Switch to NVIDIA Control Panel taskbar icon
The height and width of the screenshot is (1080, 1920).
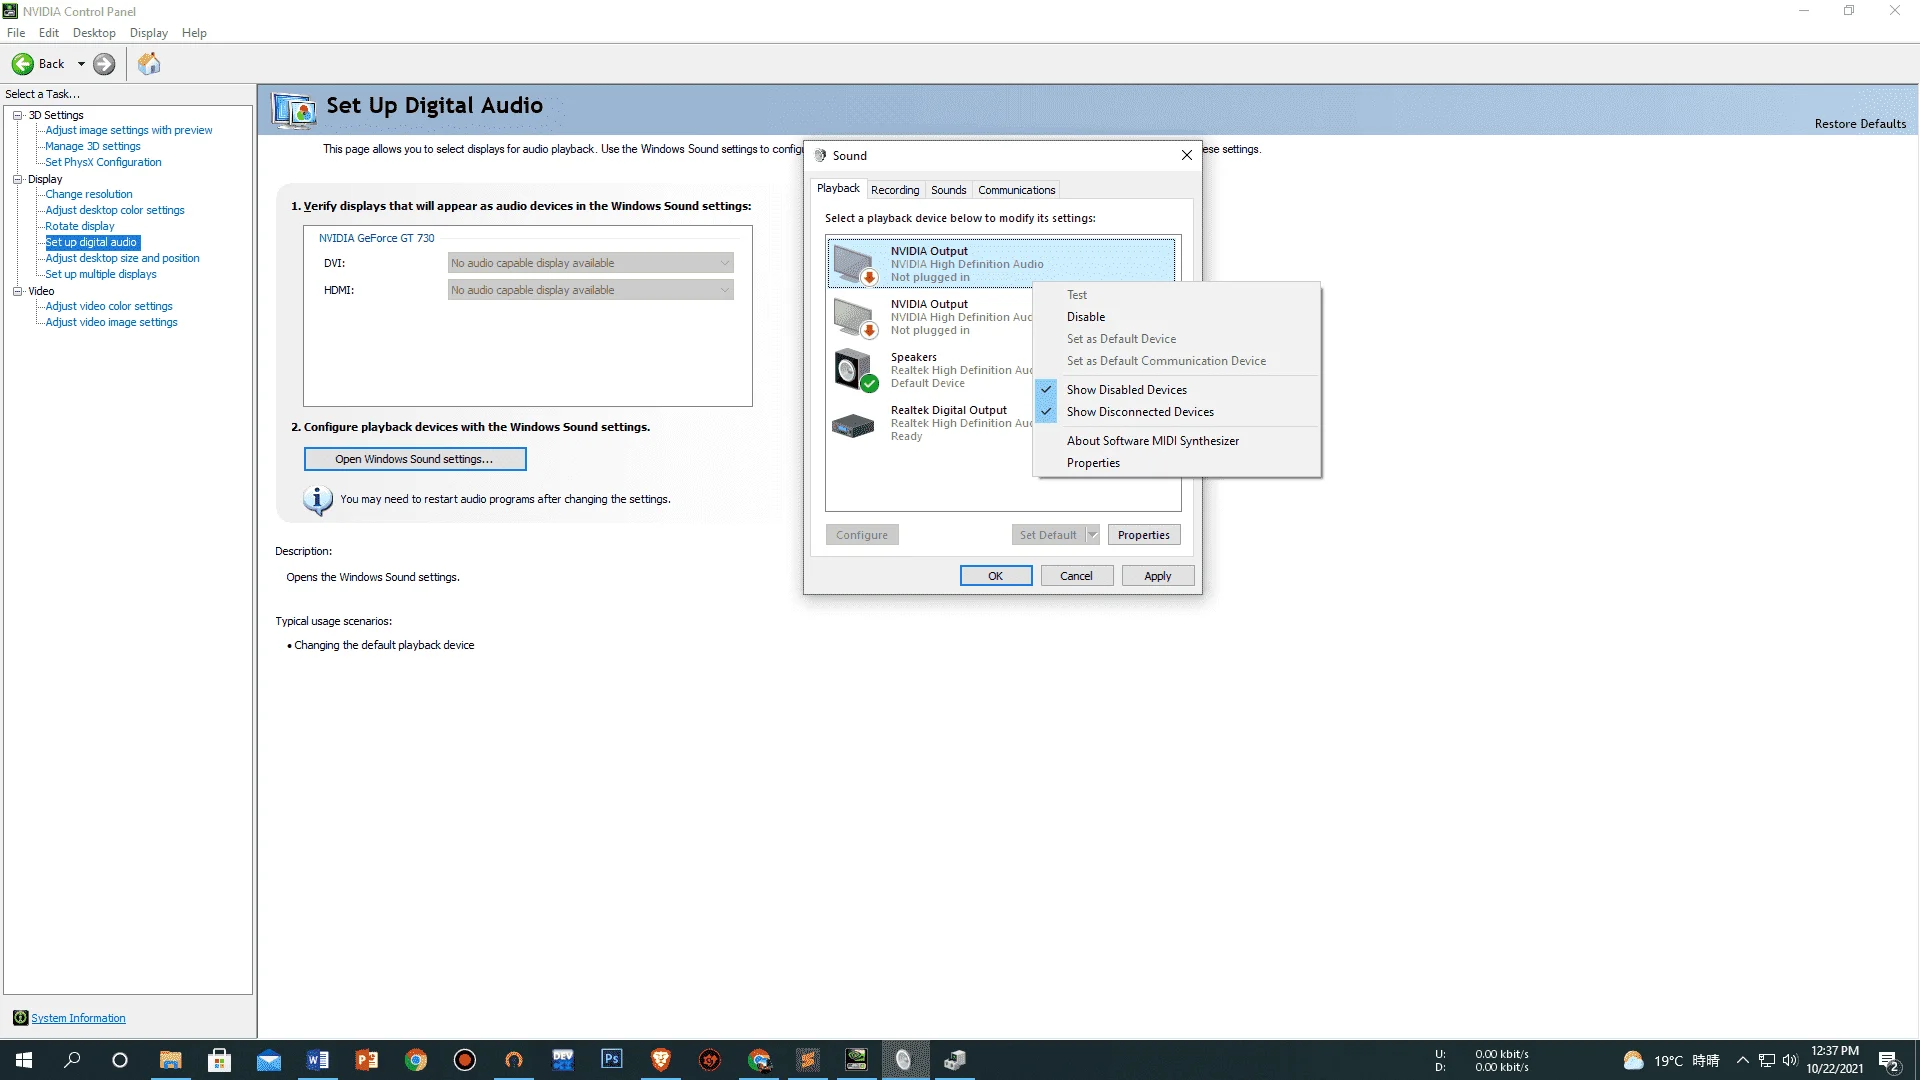856,1060
